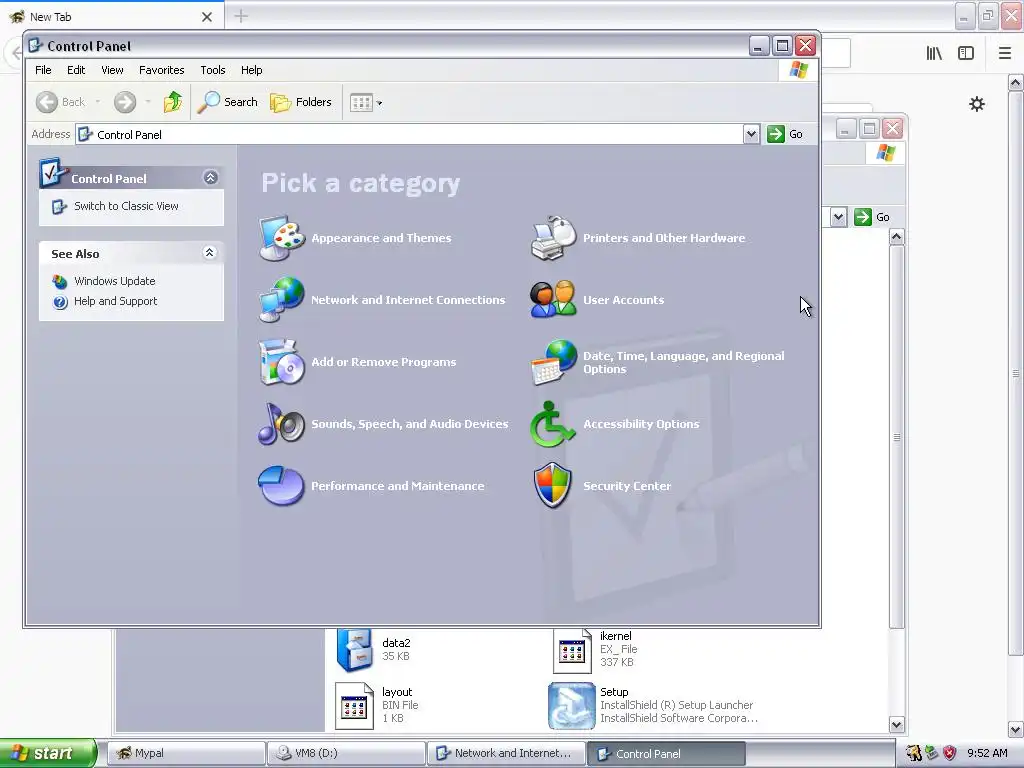Switch to Mypal taskbar button

pos(186,753)
